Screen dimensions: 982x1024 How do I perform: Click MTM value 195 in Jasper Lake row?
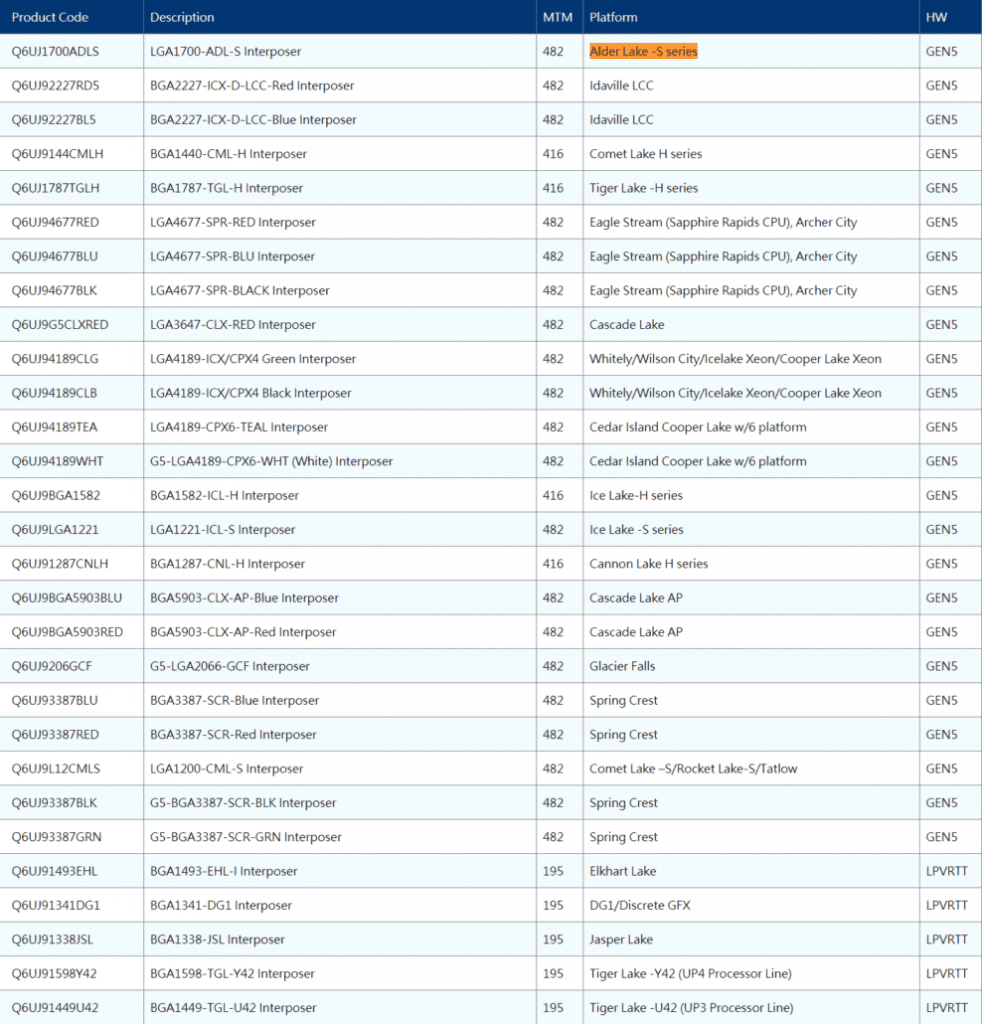click(553, 939)
